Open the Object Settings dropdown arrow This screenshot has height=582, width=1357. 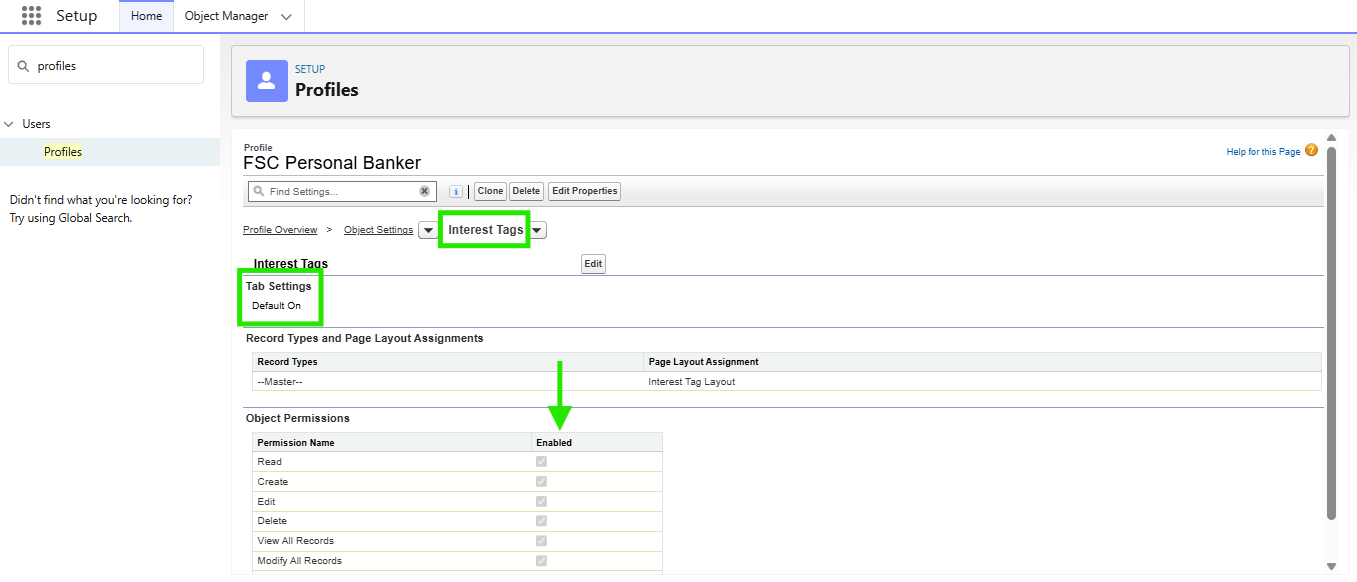click(x=427, y=230)
